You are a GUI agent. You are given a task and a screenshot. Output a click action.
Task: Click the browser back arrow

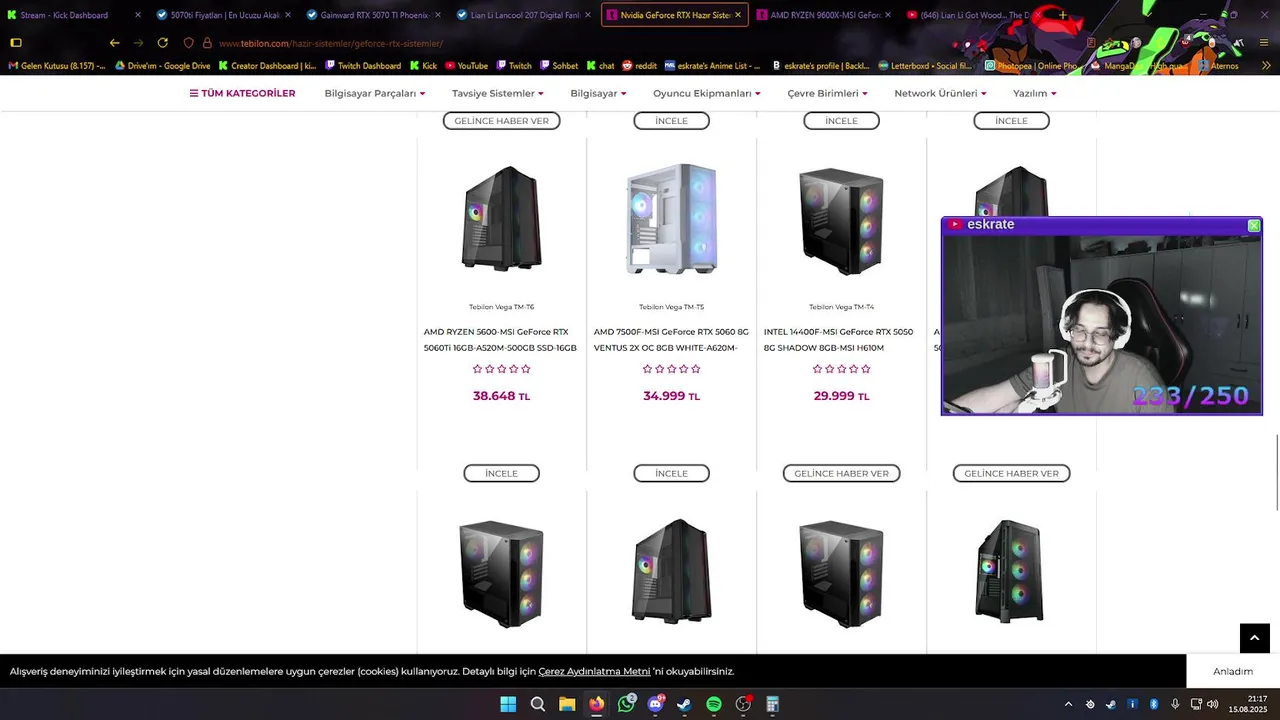click(x=114, y=43)
